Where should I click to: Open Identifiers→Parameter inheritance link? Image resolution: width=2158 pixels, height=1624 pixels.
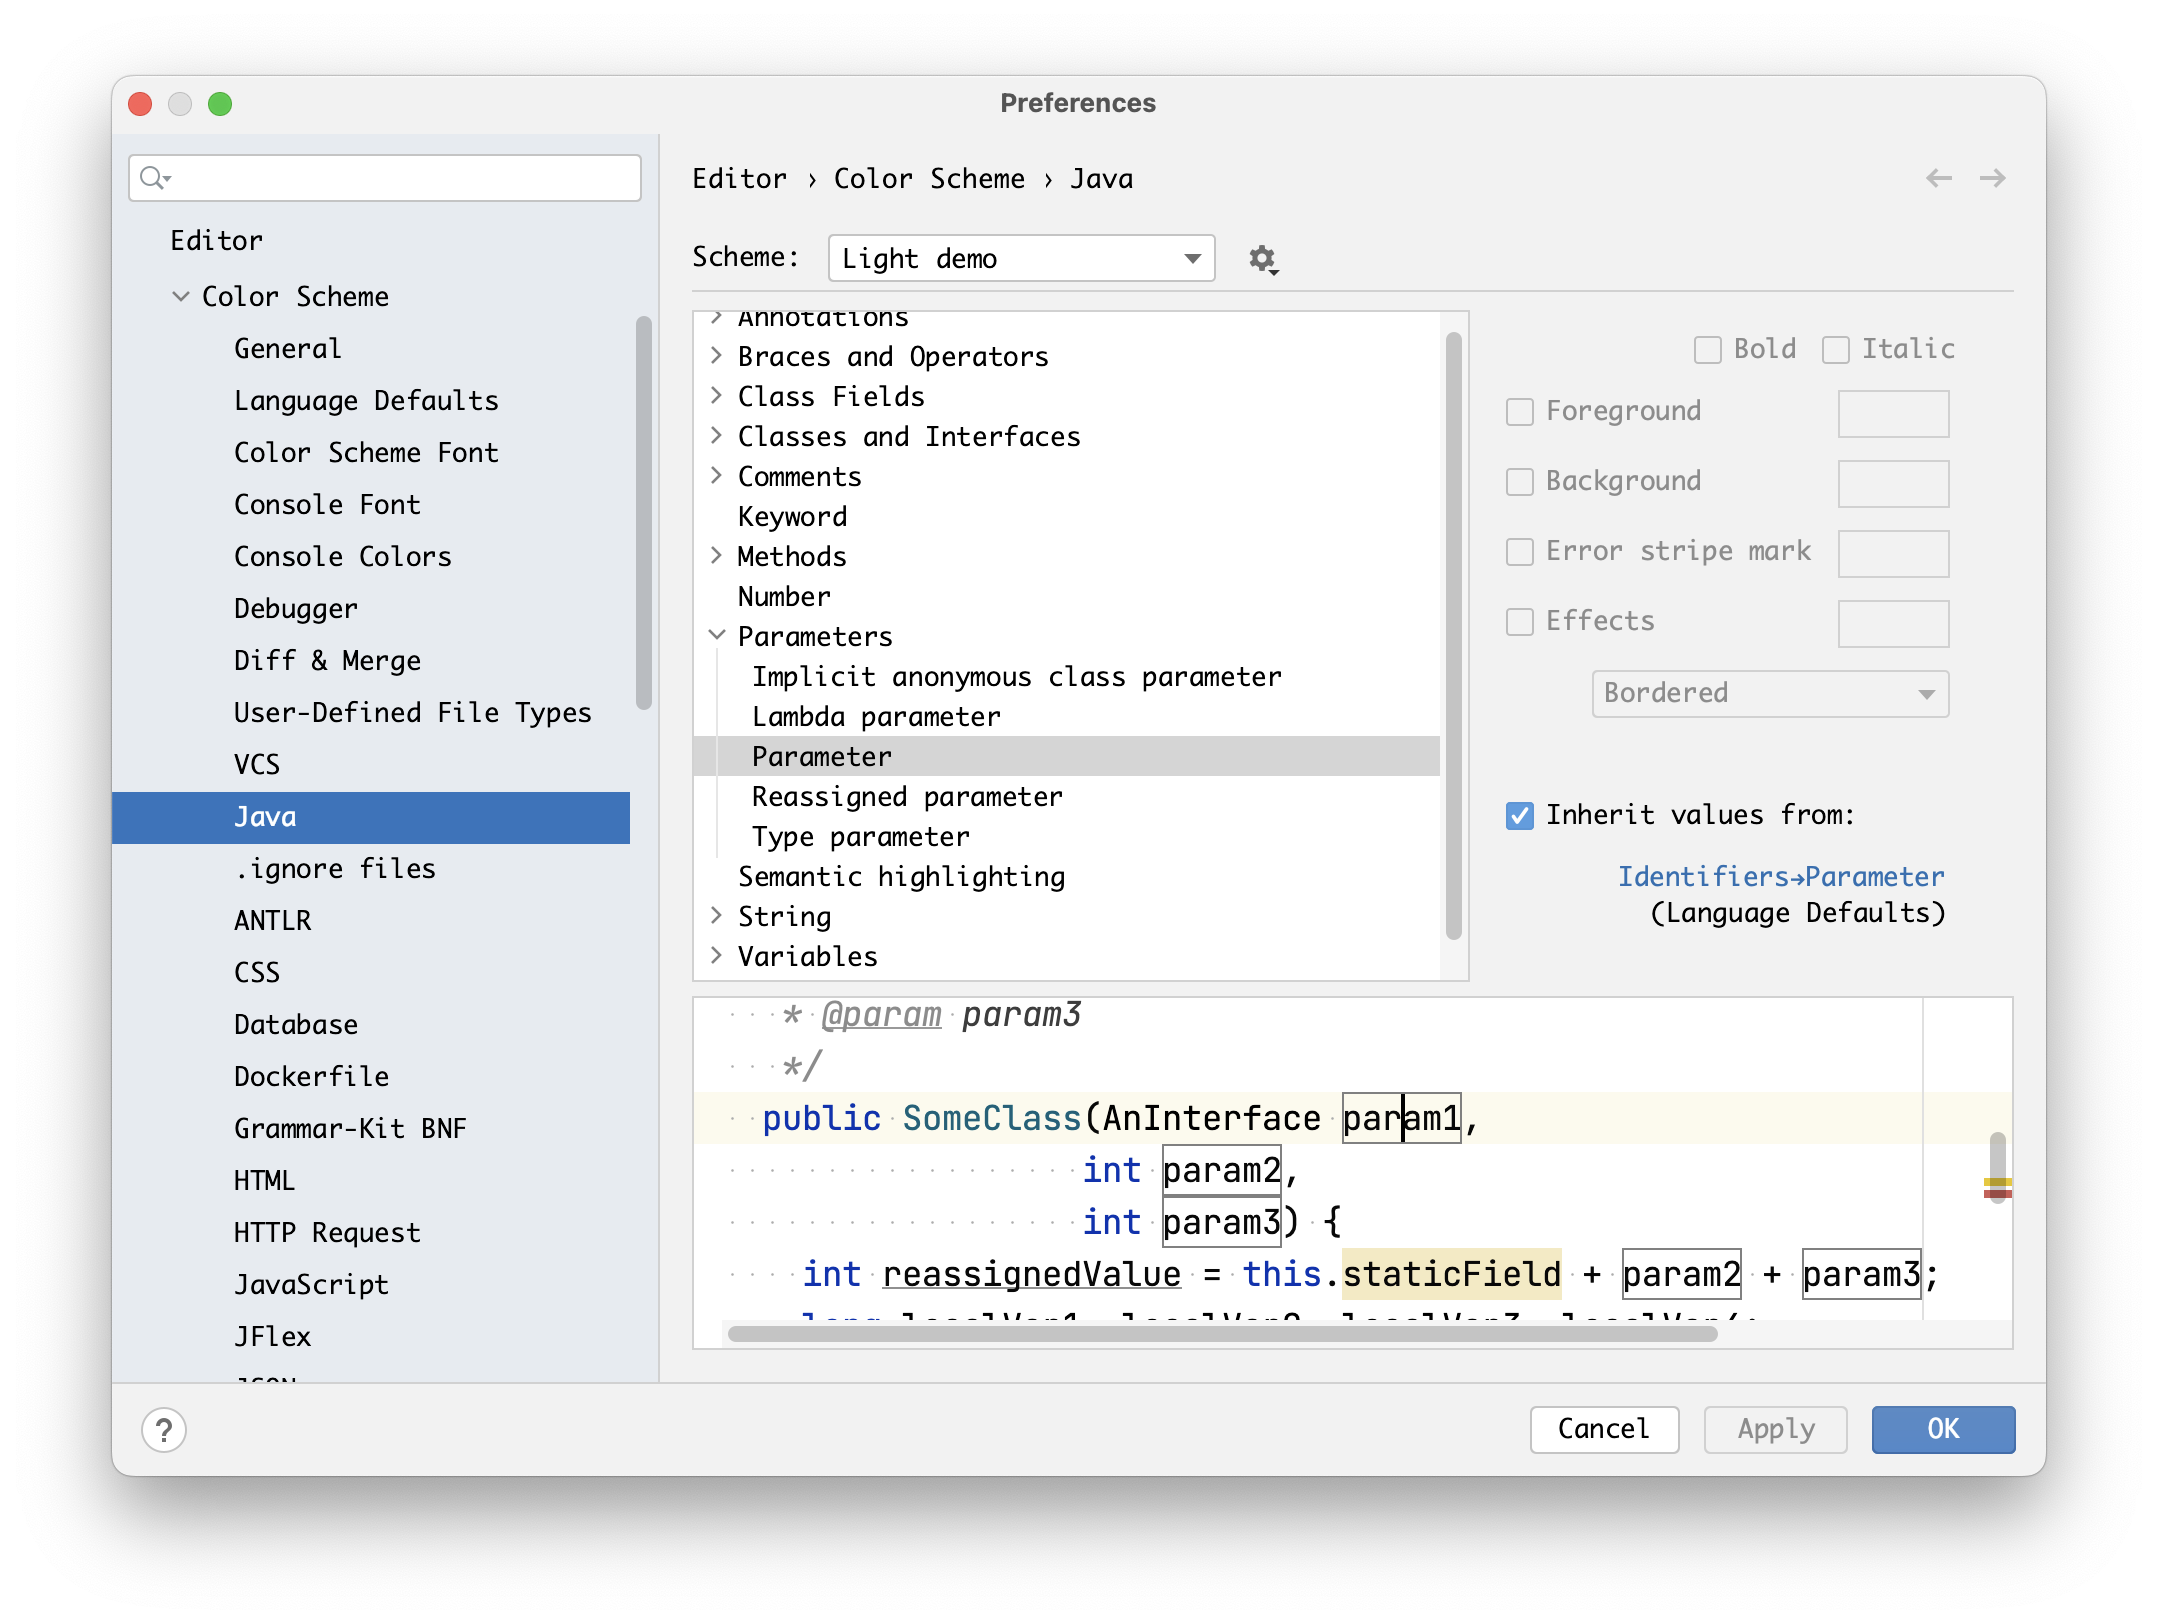(x=1781, y=876)
